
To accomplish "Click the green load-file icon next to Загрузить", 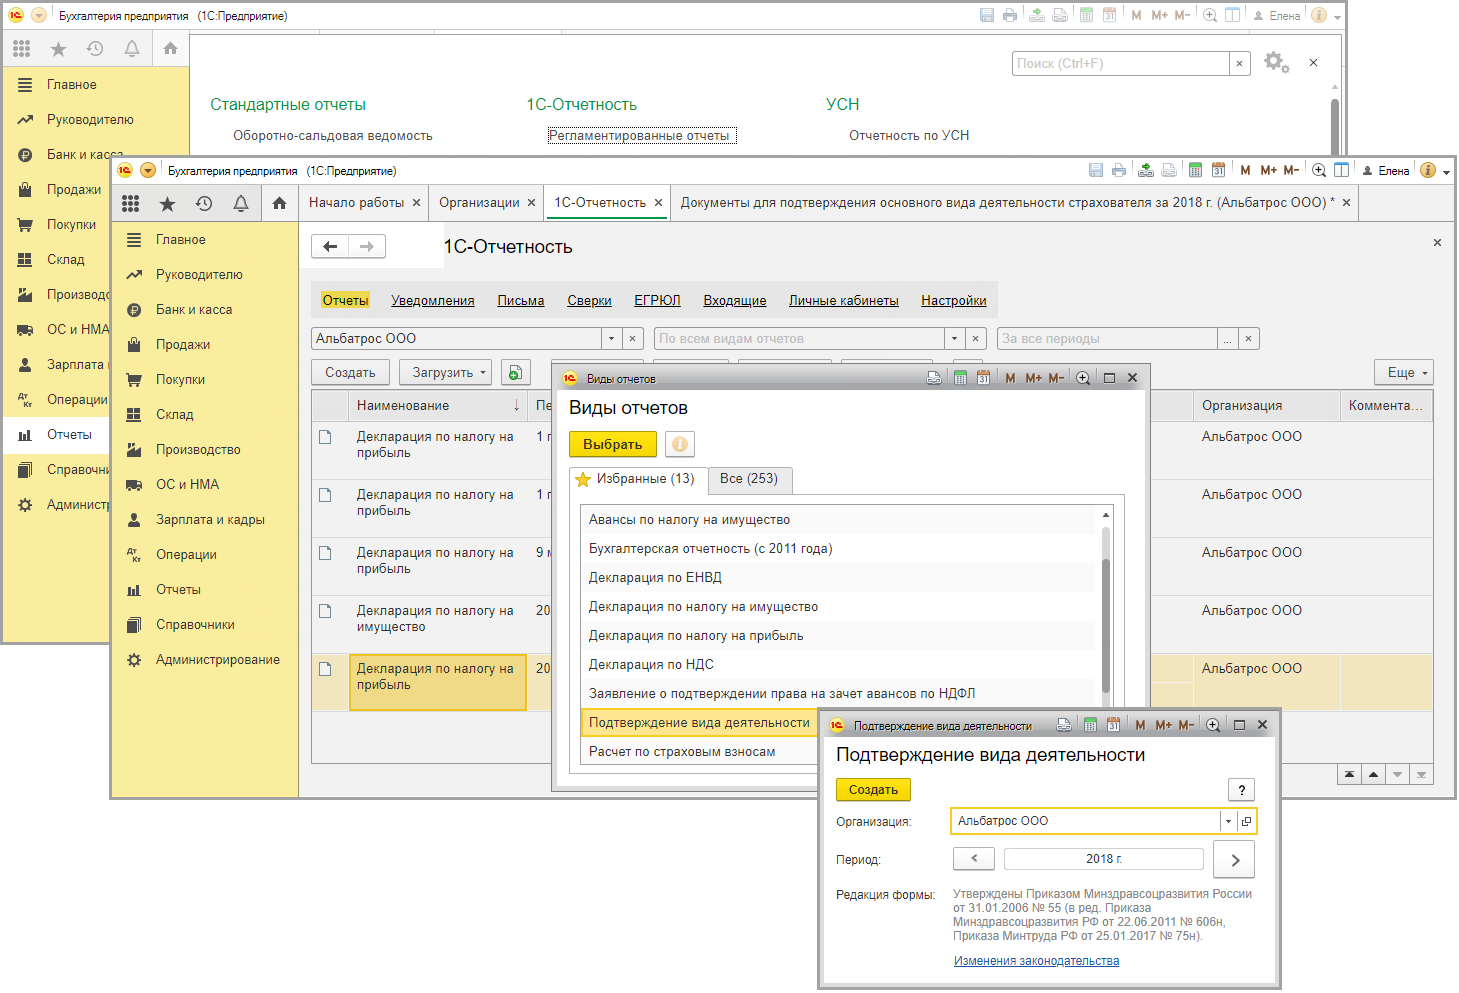I will [515, 373].
